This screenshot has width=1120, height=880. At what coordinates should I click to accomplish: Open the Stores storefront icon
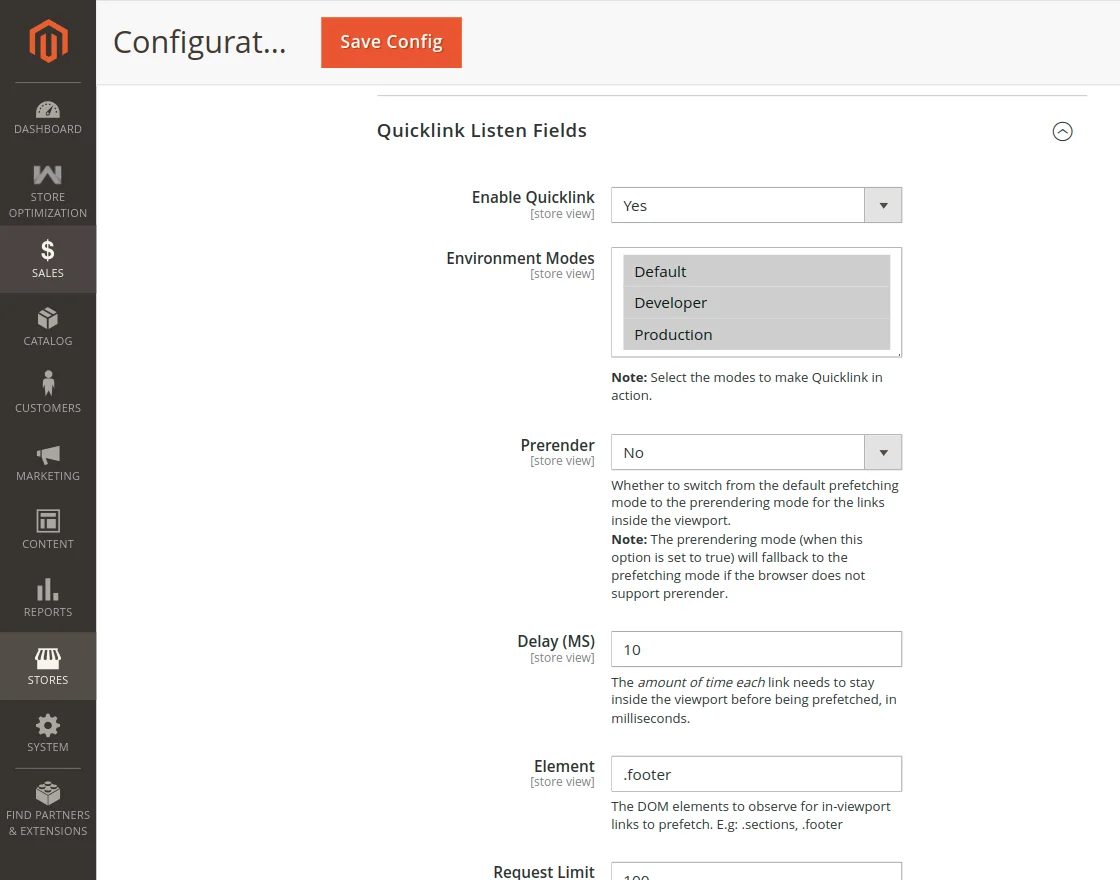click(48, 658)
